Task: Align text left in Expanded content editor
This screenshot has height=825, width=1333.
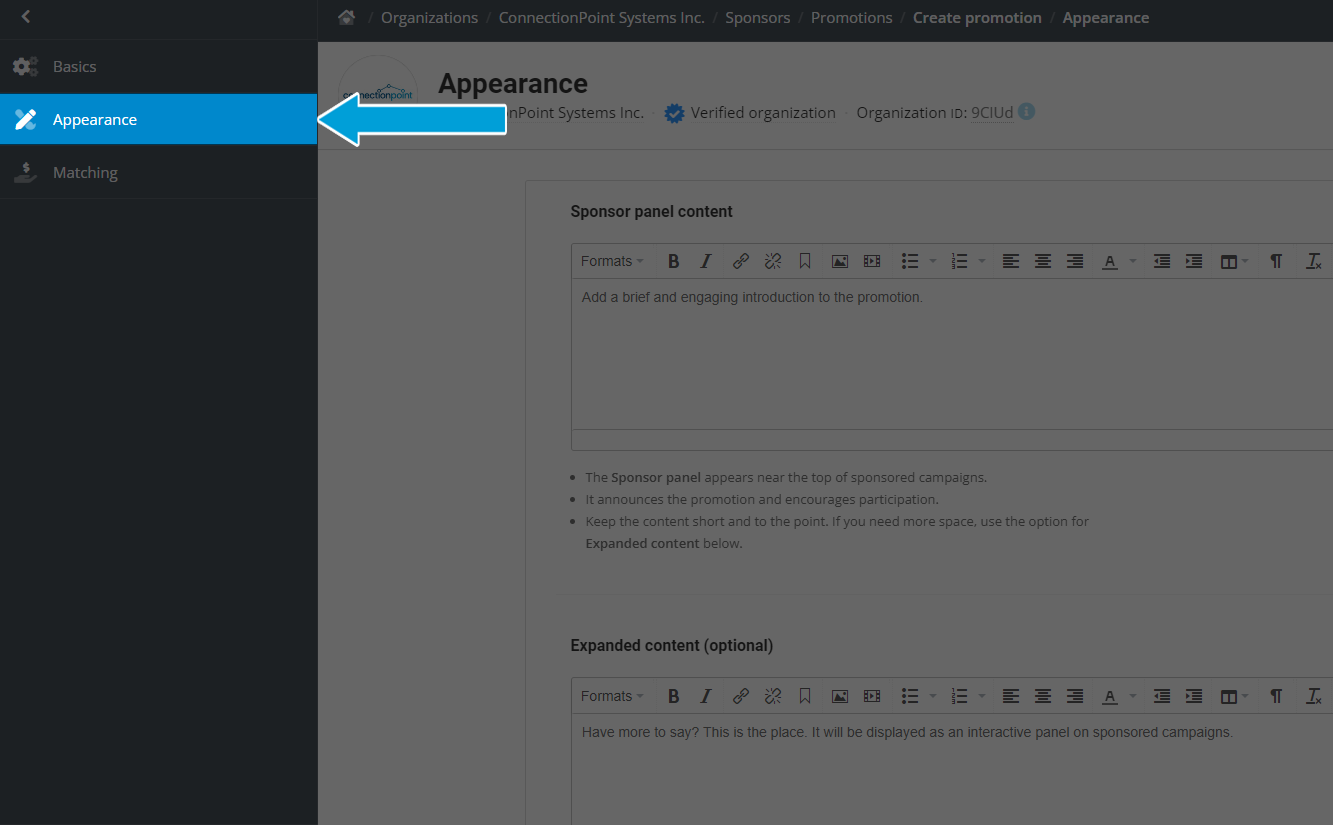Action: coord(1011,696)
